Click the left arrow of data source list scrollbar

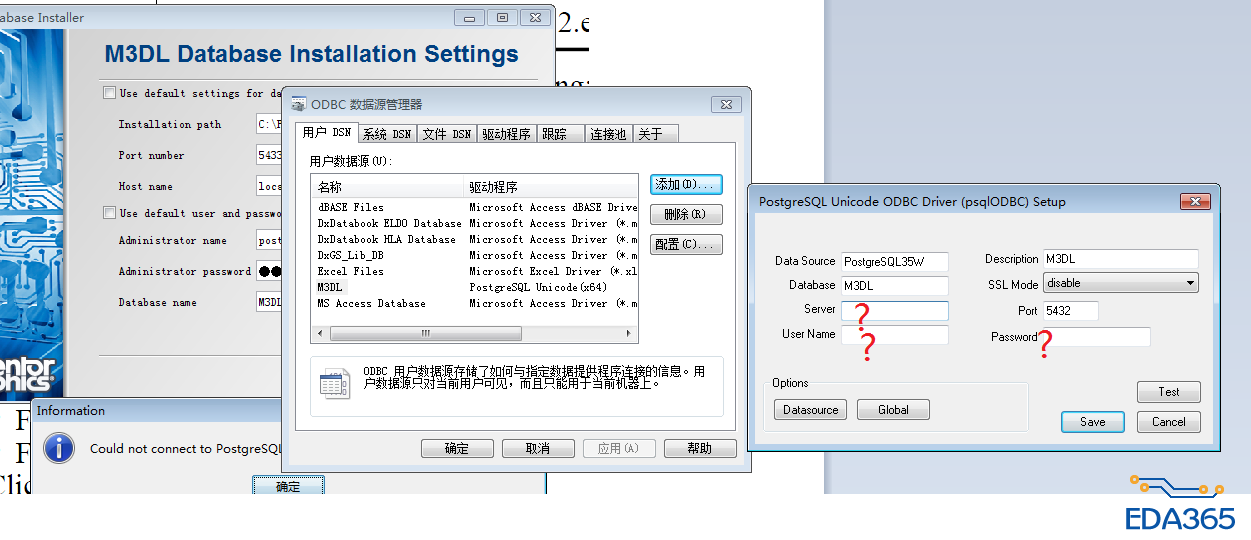[x=321, y=333]
